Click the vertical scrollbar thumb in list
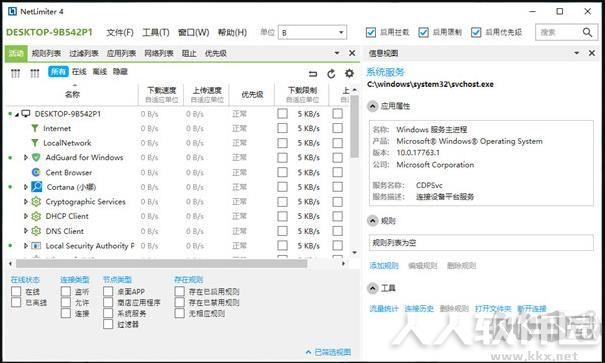The height and width of the screenshot is (363, 605). coord(354,127)
